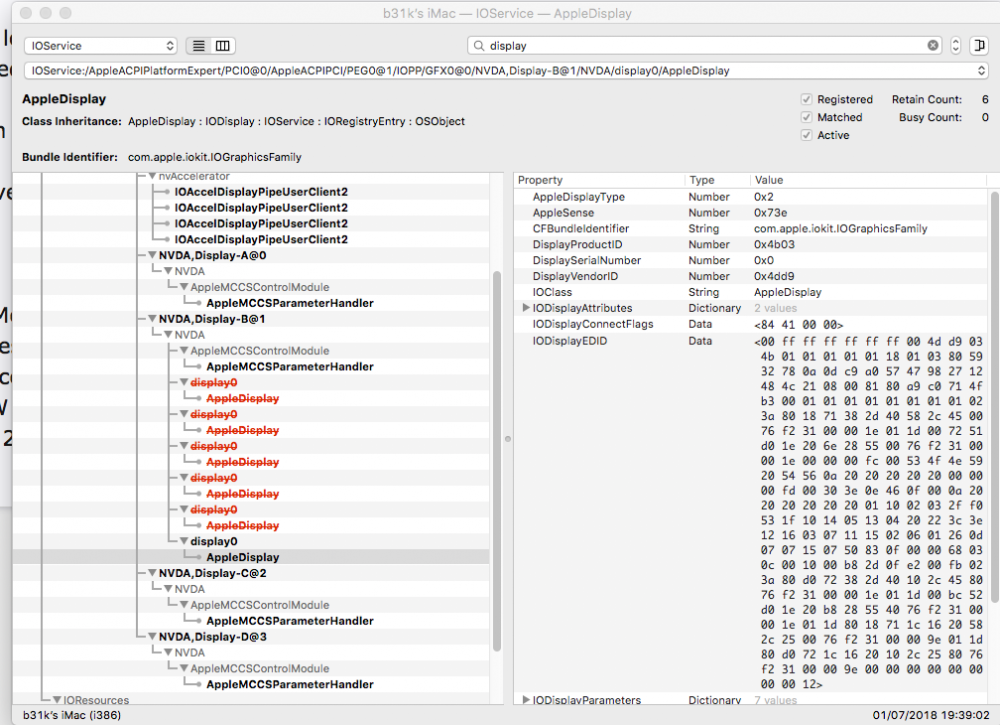Collapse the active non-strikethrough display0 node

coord(184,541)
